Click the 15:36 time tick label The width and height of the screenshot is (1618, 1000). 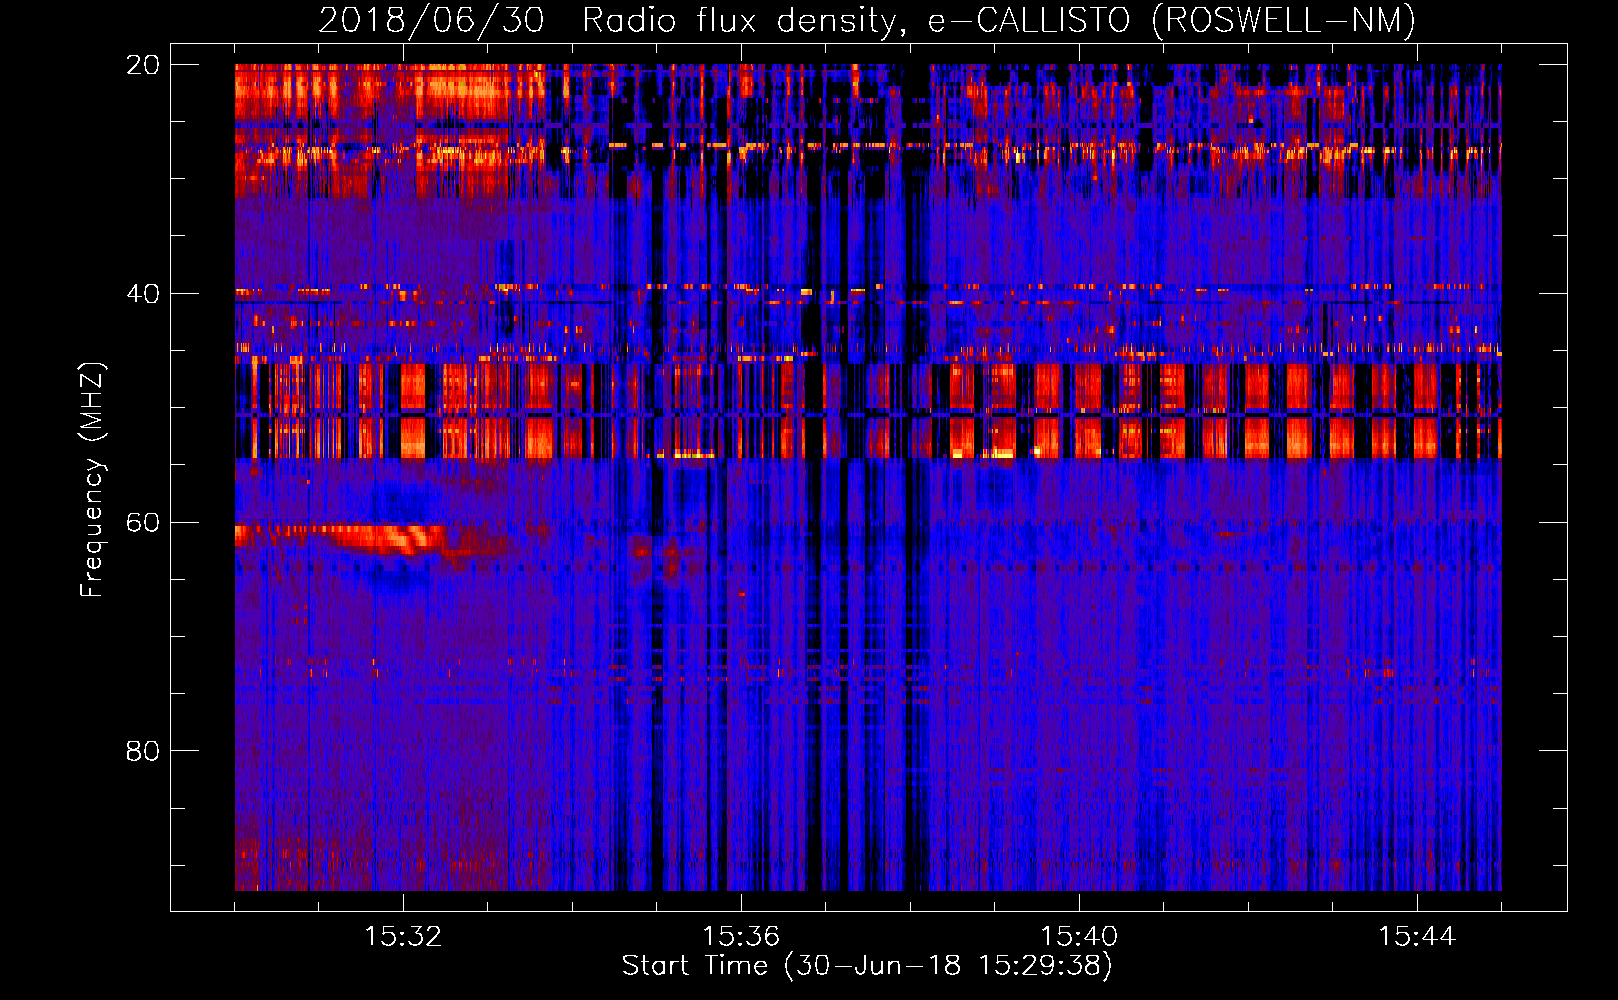(x=741, y=937)
